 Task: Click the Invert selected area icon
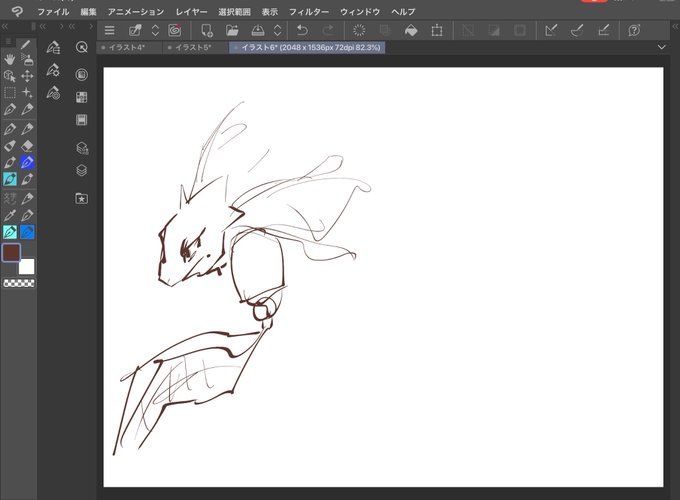tap(494, 30)
